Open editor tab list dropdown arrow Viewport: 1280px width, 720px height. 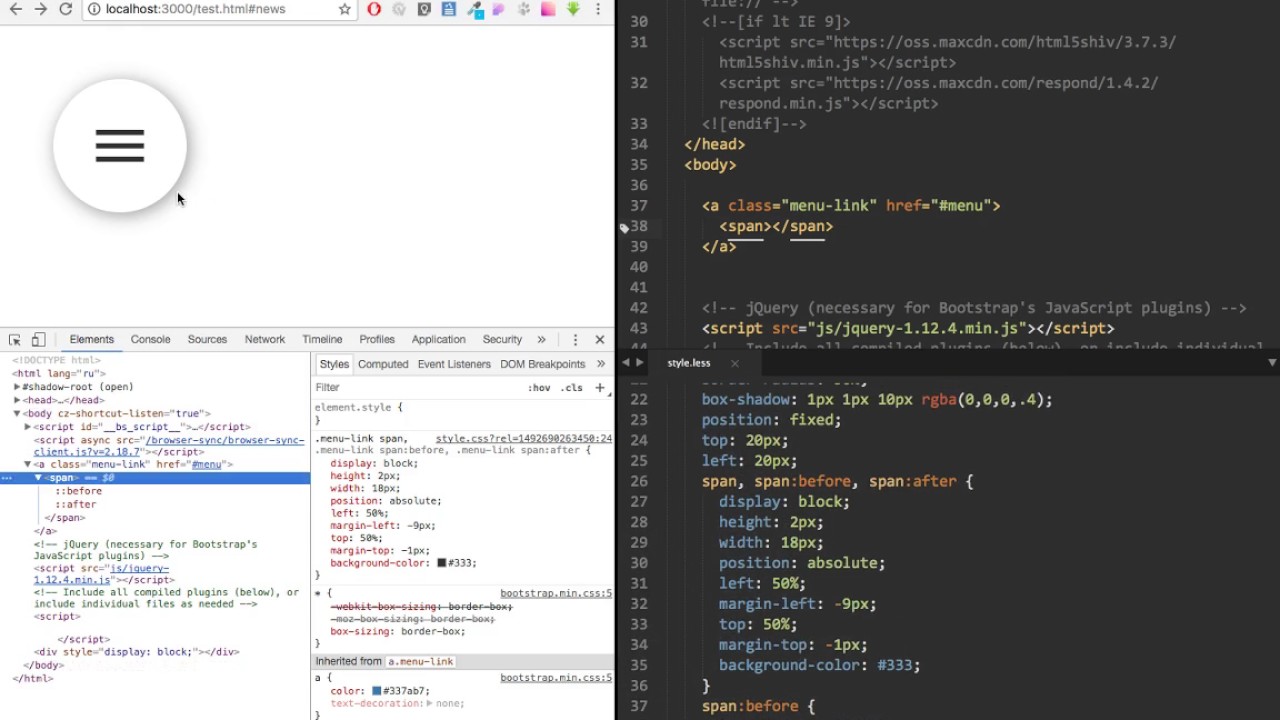[1272, 363]
